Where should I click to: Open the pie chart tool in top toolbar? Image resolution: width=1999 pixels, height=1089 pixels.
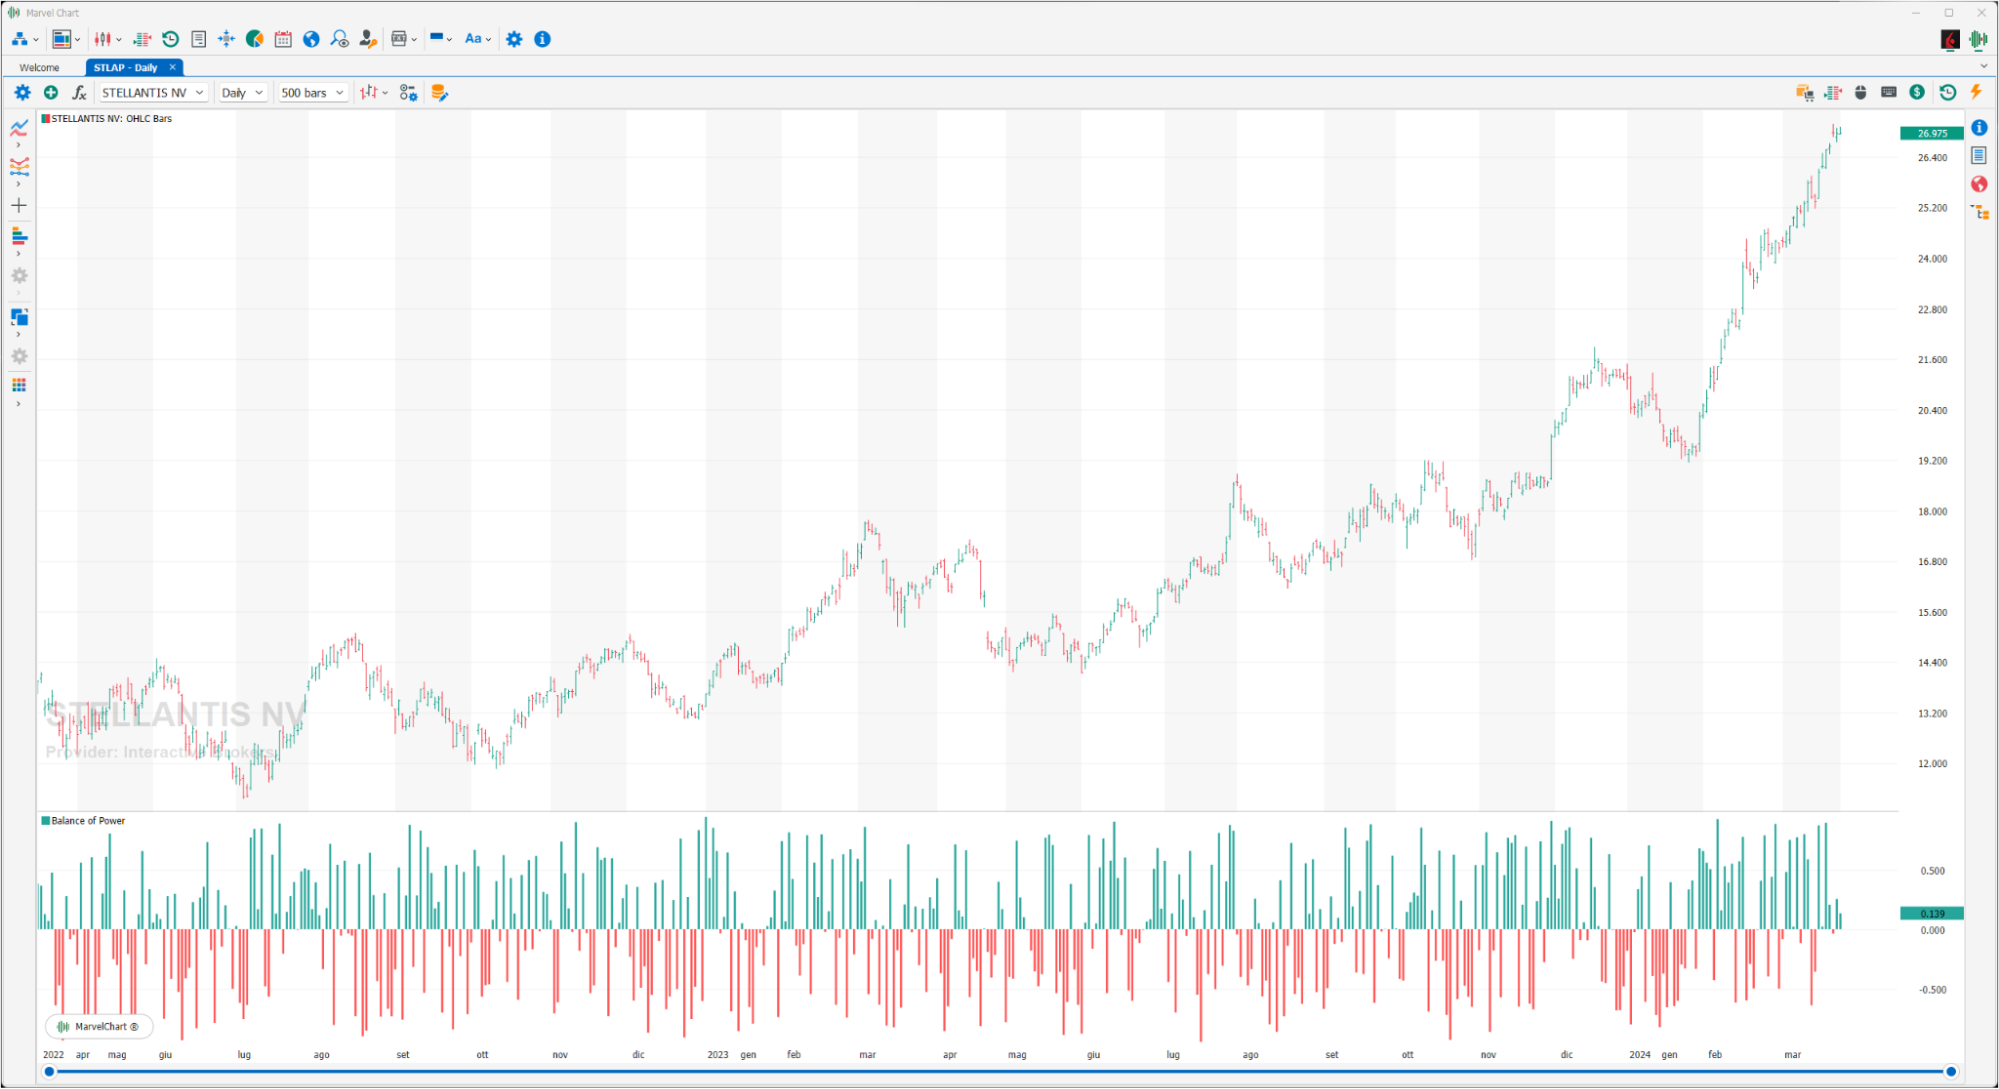[255, 39]
